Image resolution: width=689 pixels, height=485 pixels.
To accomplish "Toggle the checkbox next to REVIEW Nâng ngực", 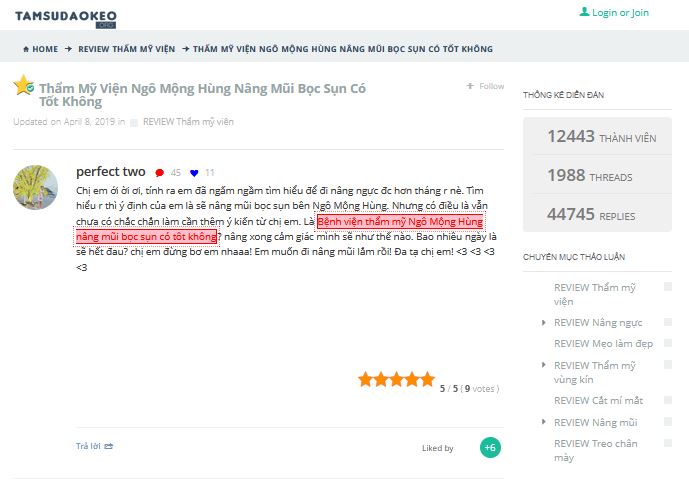I will pyautogui.click(x=668, y=322).
